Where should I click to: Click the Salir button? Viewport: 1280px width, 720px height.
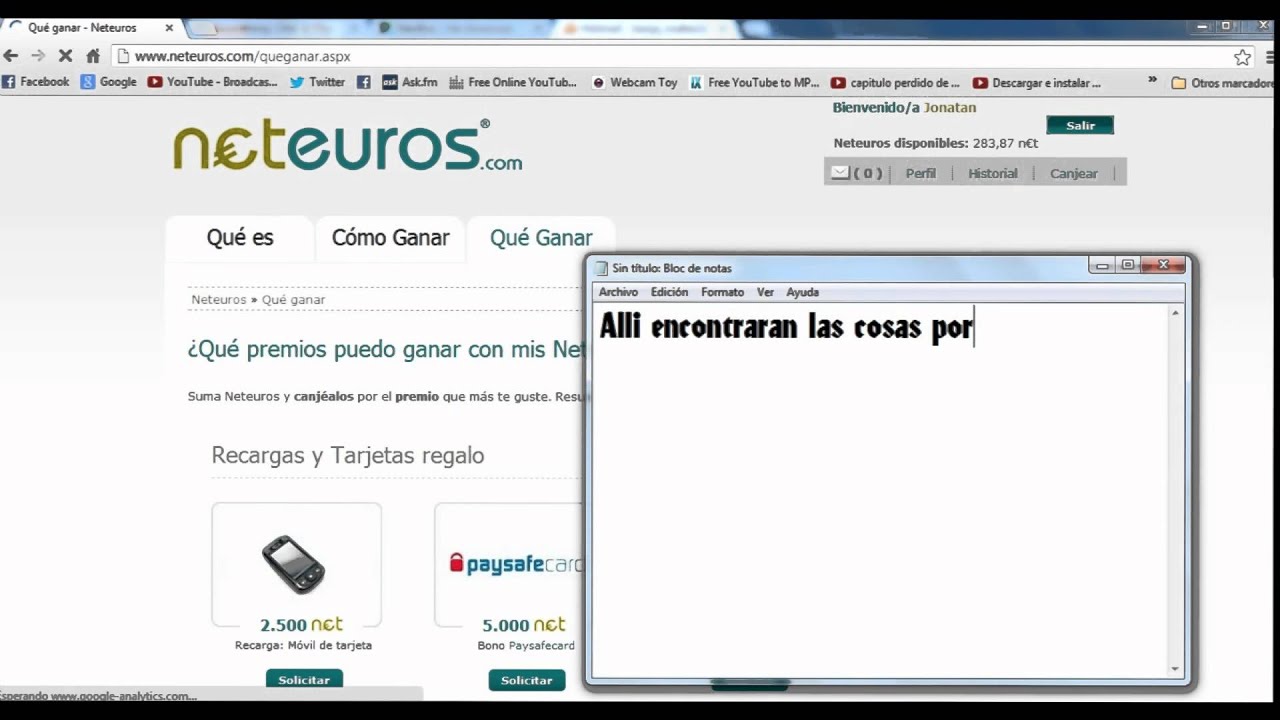(x=1080, y=125)
